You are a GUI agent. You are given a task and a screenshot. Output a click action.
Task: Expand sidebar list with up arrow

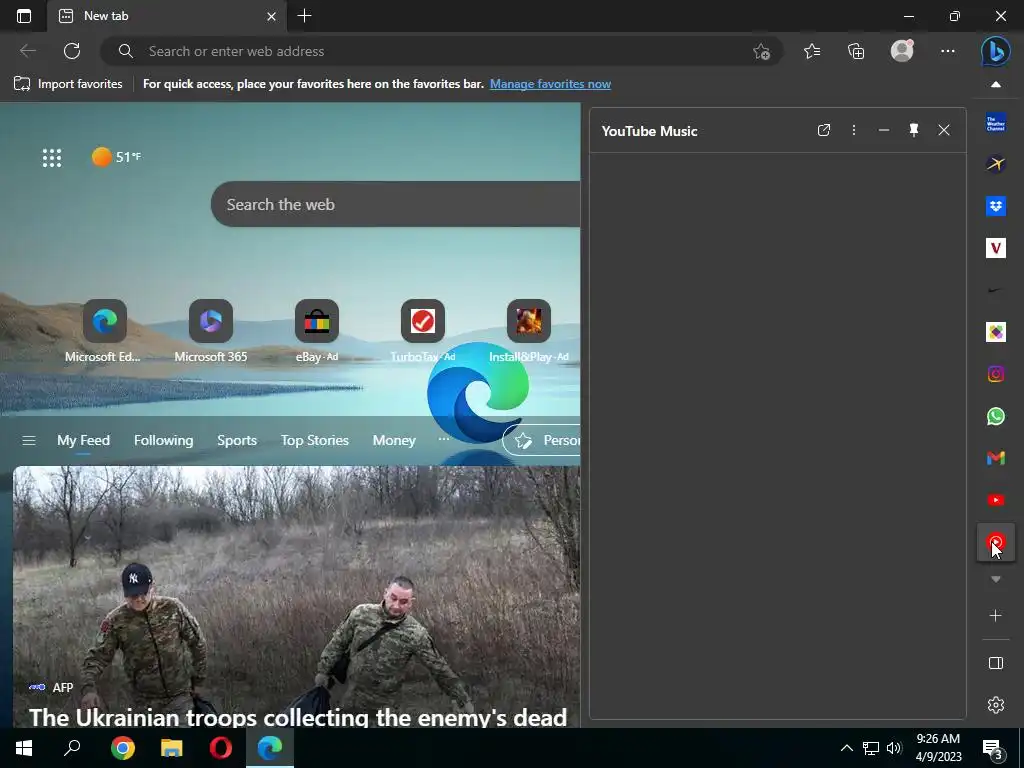995,84
